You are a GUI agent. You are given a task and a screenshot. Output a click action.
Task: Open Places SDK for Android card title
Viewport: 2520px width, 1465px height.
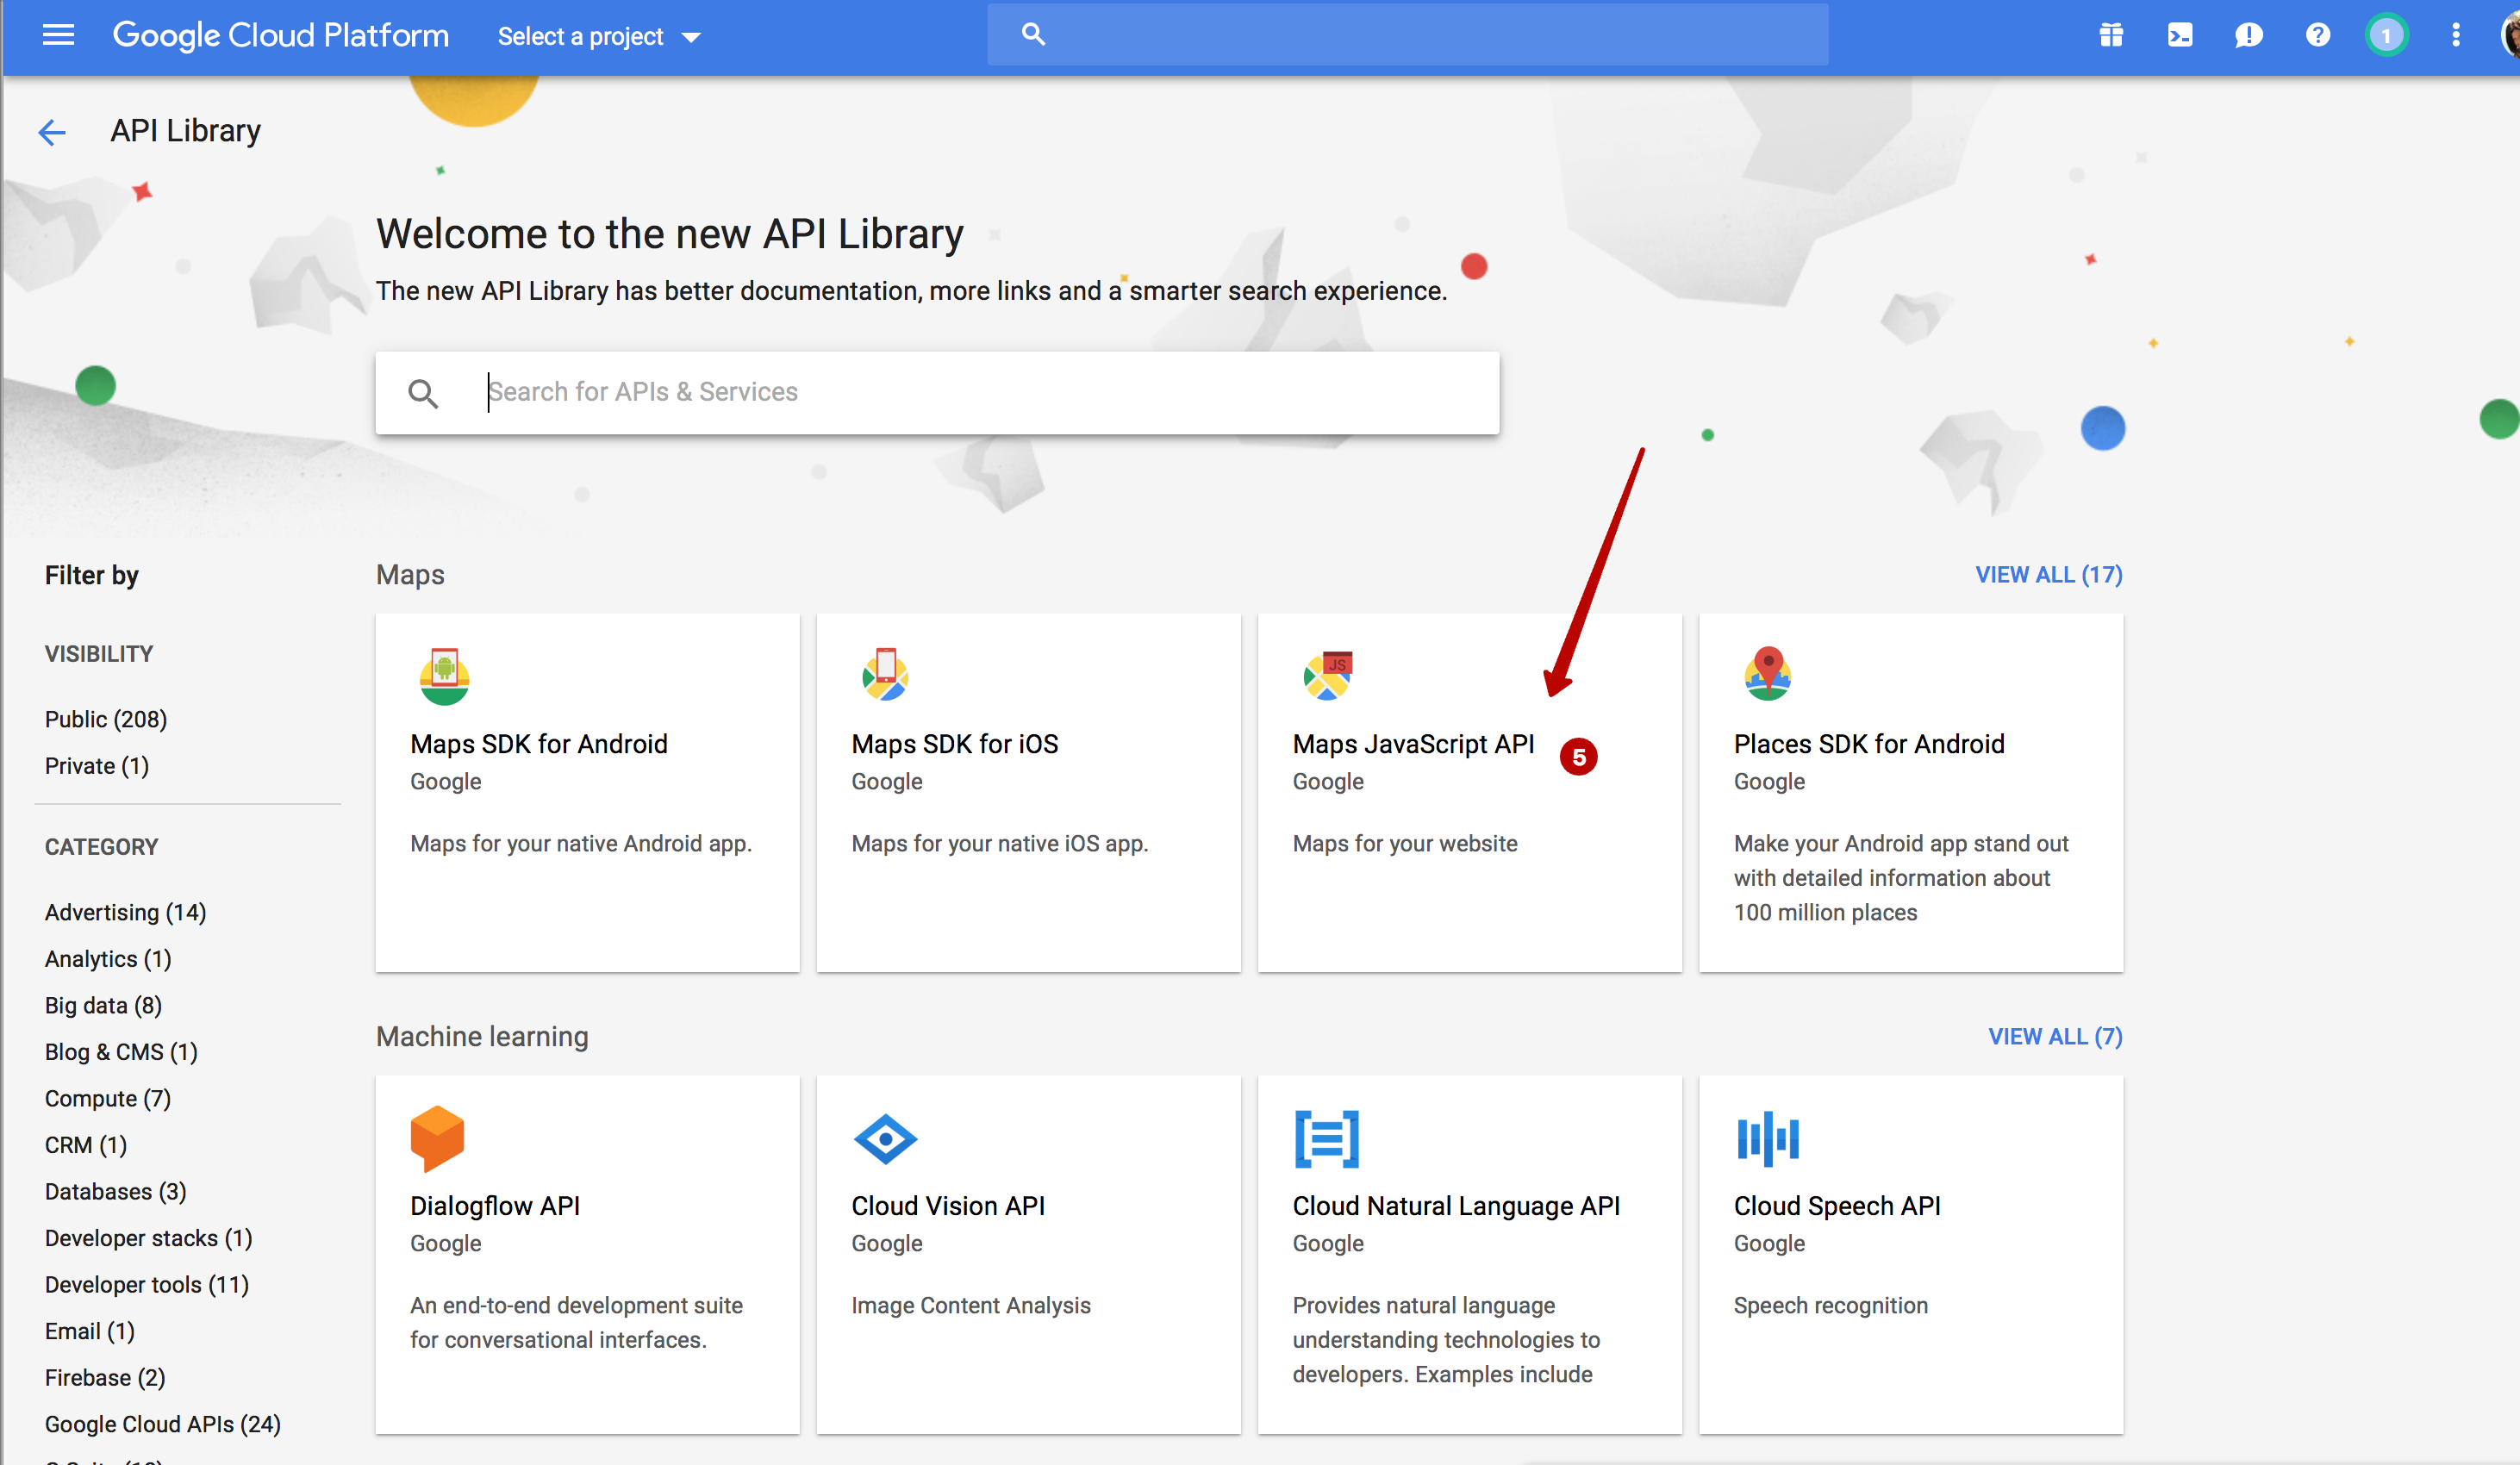tap(1869, 744)
